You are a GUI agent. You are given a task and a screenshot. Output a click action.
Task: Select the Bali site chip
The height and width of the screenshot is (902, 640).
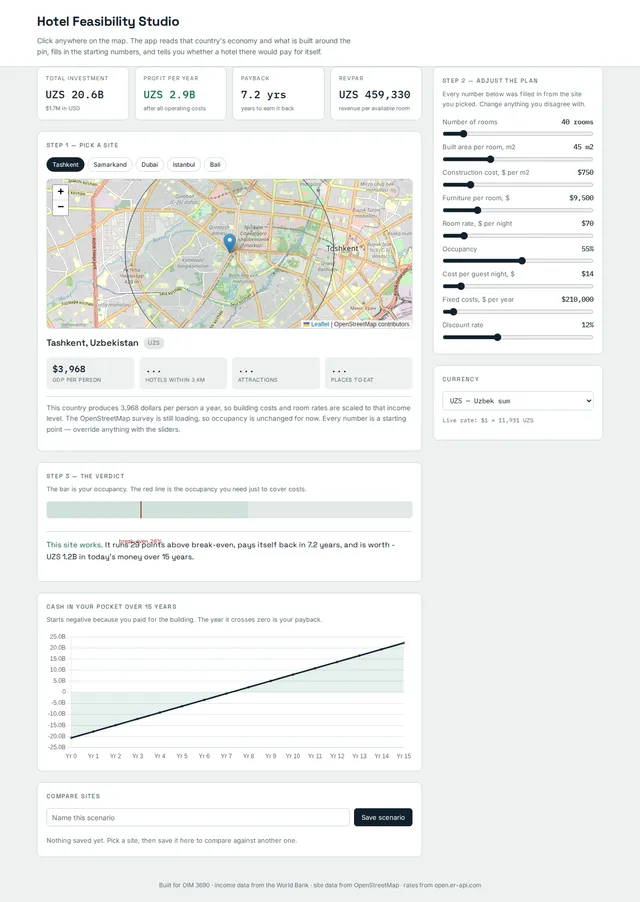pos(215,165)
